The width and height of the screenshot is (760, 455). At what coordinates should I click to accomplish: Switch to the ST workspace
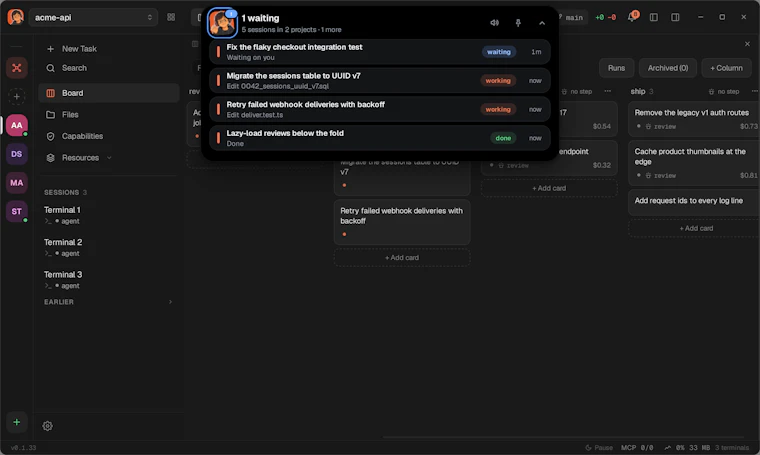(16, 211)
